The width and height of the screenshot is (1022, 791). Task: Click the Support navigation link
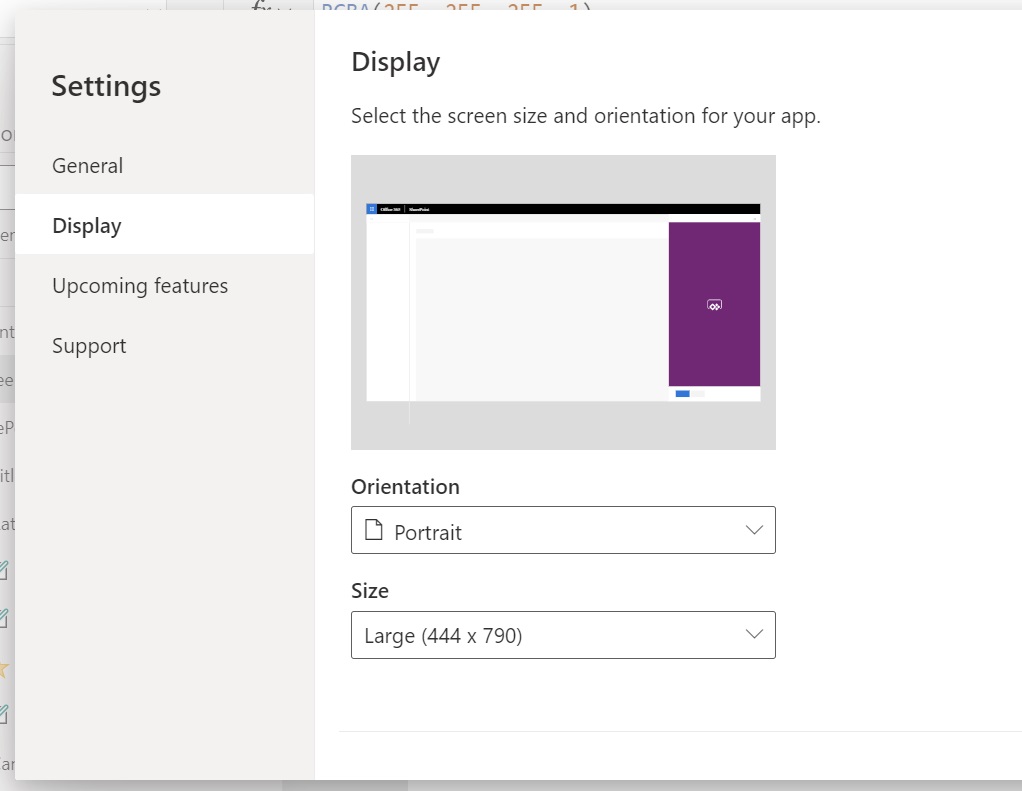click(x=89, y=345)
